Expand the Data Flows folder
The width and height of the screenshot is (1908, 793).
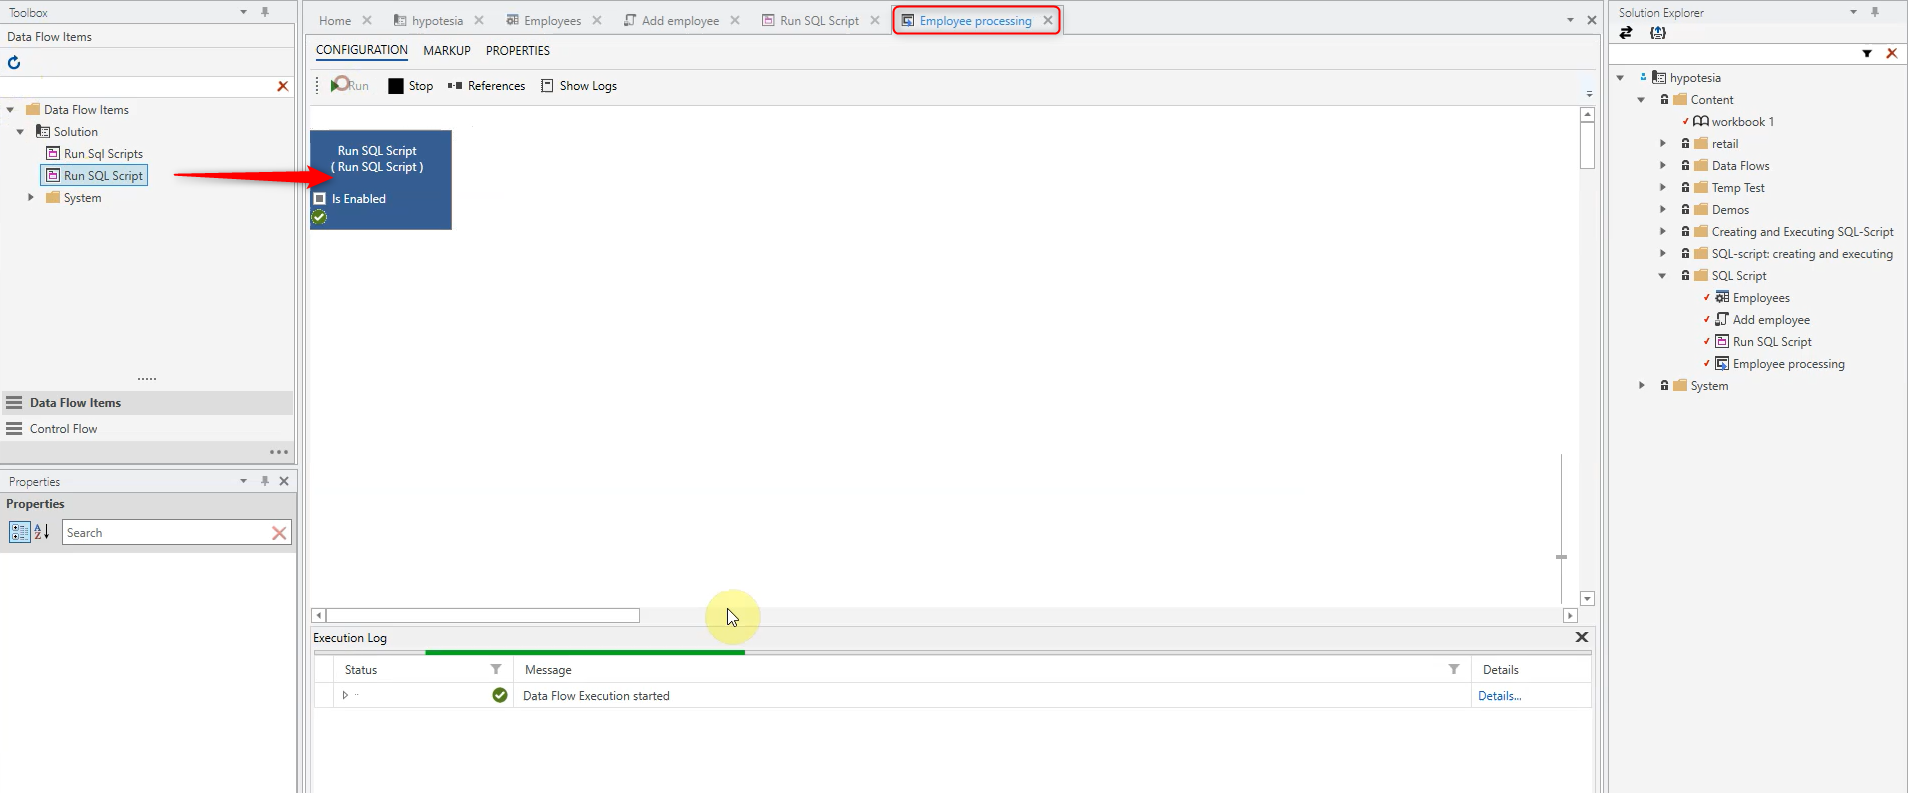point(1662,166)
